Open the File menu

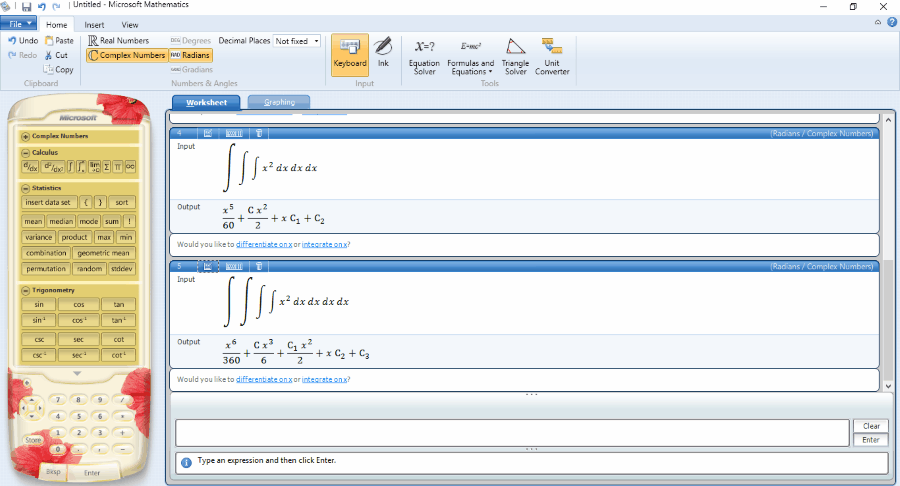click(18, 24)
